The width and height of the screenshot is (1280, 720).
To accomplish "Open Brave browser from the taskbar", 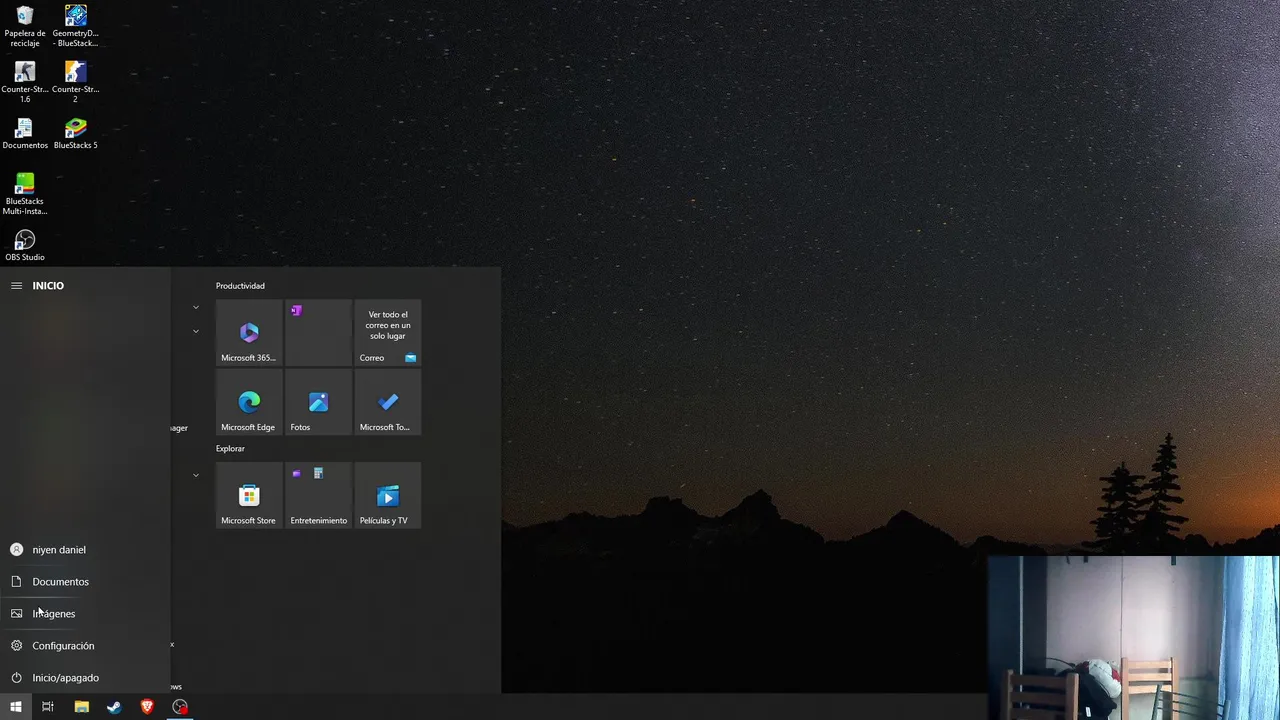I will [147, 707].
